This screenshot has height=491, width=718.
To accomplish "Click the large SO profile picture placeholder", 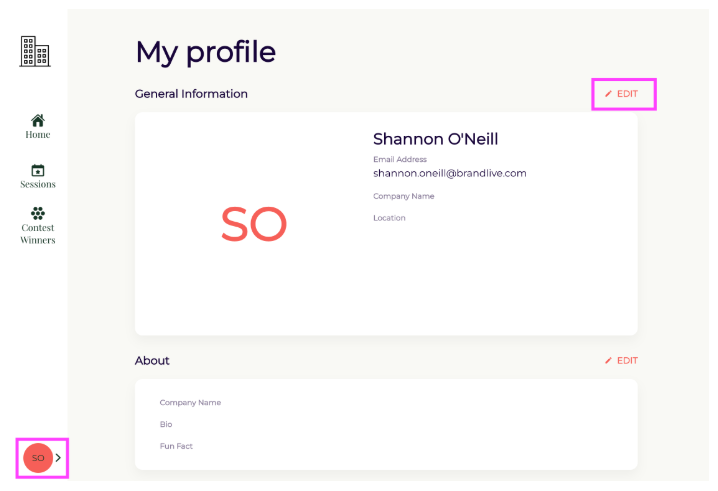I will (254, 224).
